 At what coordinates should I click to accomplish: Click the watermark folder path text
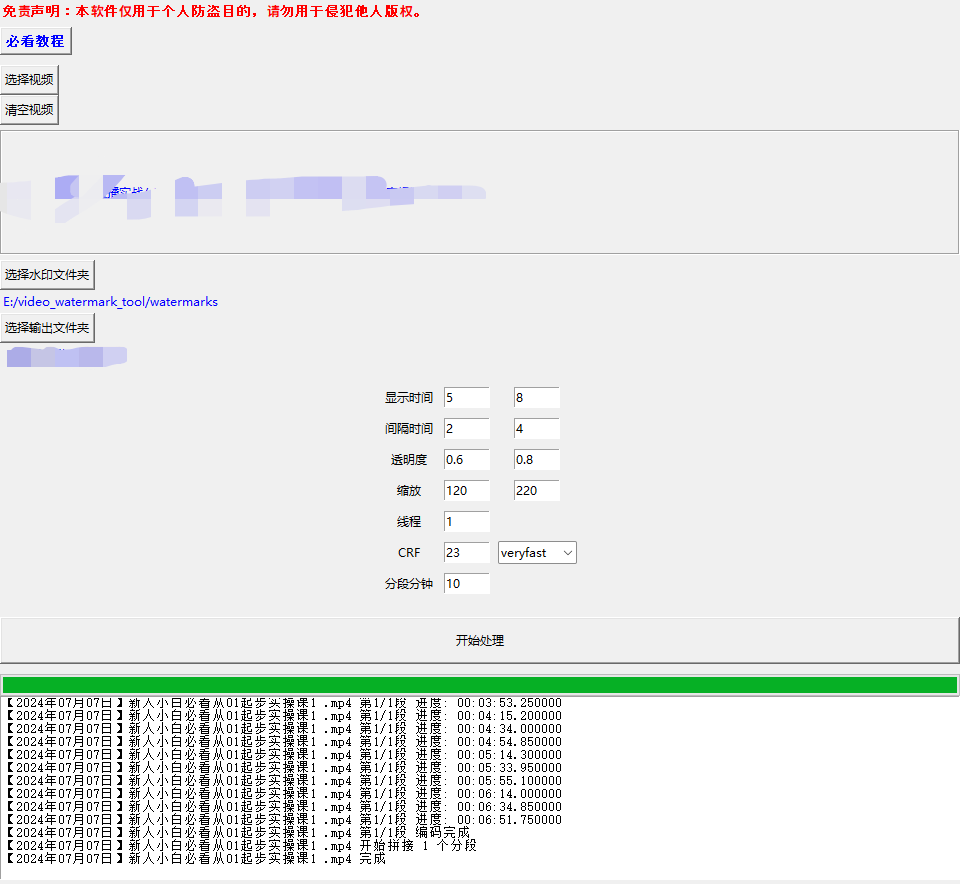pyautogui.click(x=110, y=302)
